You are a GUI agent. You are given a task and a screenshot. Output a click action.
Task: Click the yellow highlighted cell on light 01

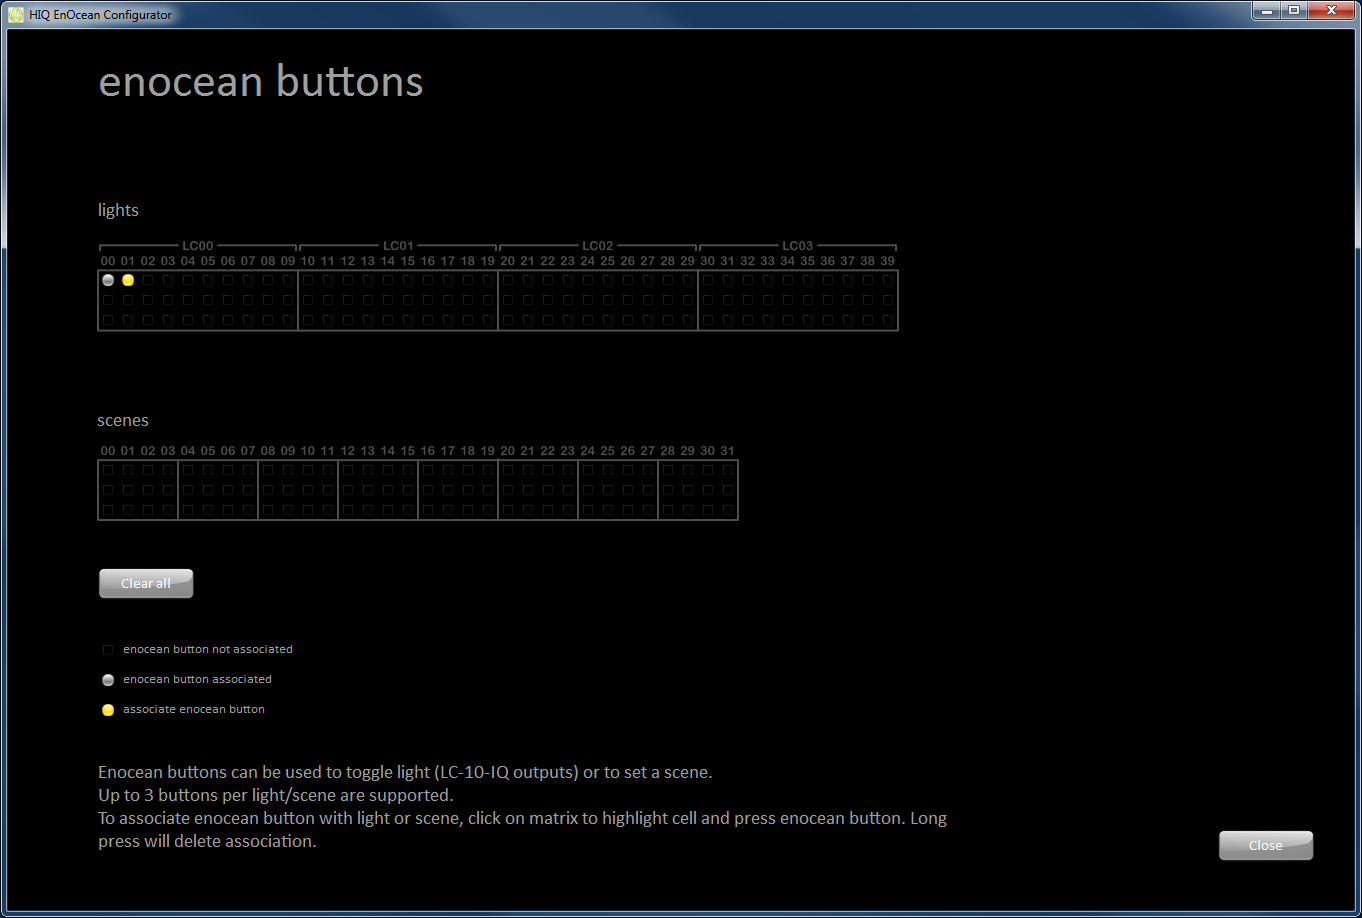pyautogui.click(x=128, y=280)
